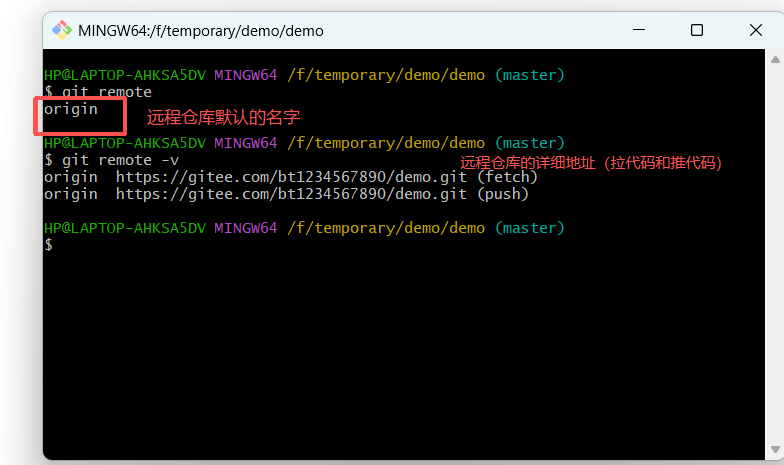Click the 'git remote -v' command text

click(120, 160)
